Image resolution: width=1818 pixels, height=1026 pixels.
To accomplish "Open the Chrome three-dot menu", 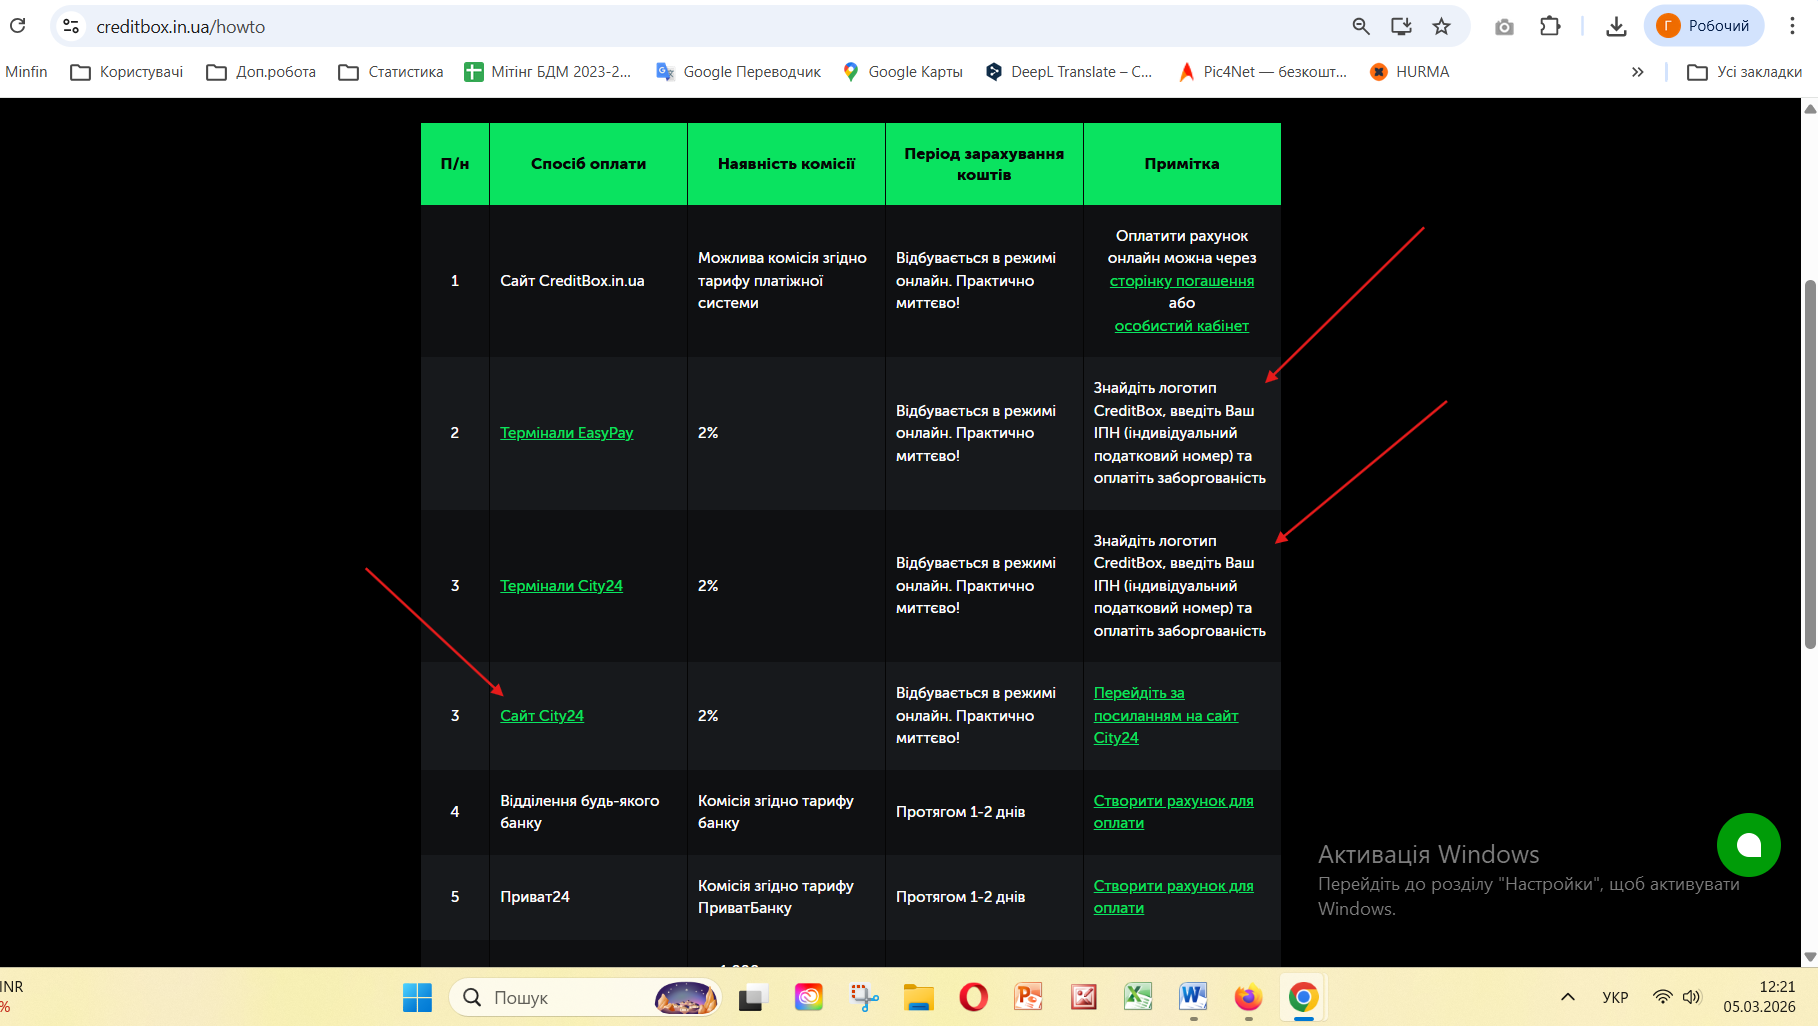I will (1792, 26).
